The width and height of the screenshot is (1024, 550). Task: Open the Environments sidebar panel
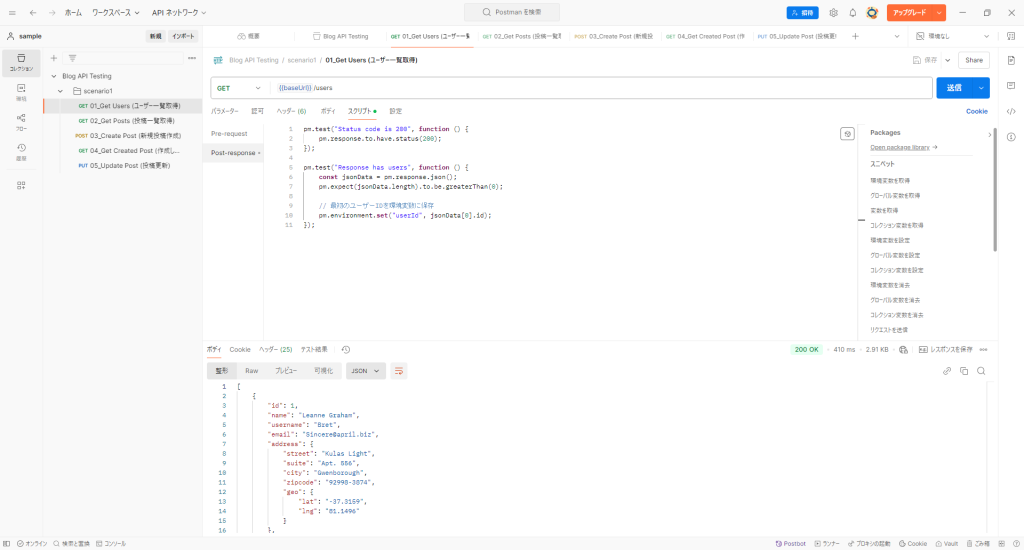coord(21,92)
